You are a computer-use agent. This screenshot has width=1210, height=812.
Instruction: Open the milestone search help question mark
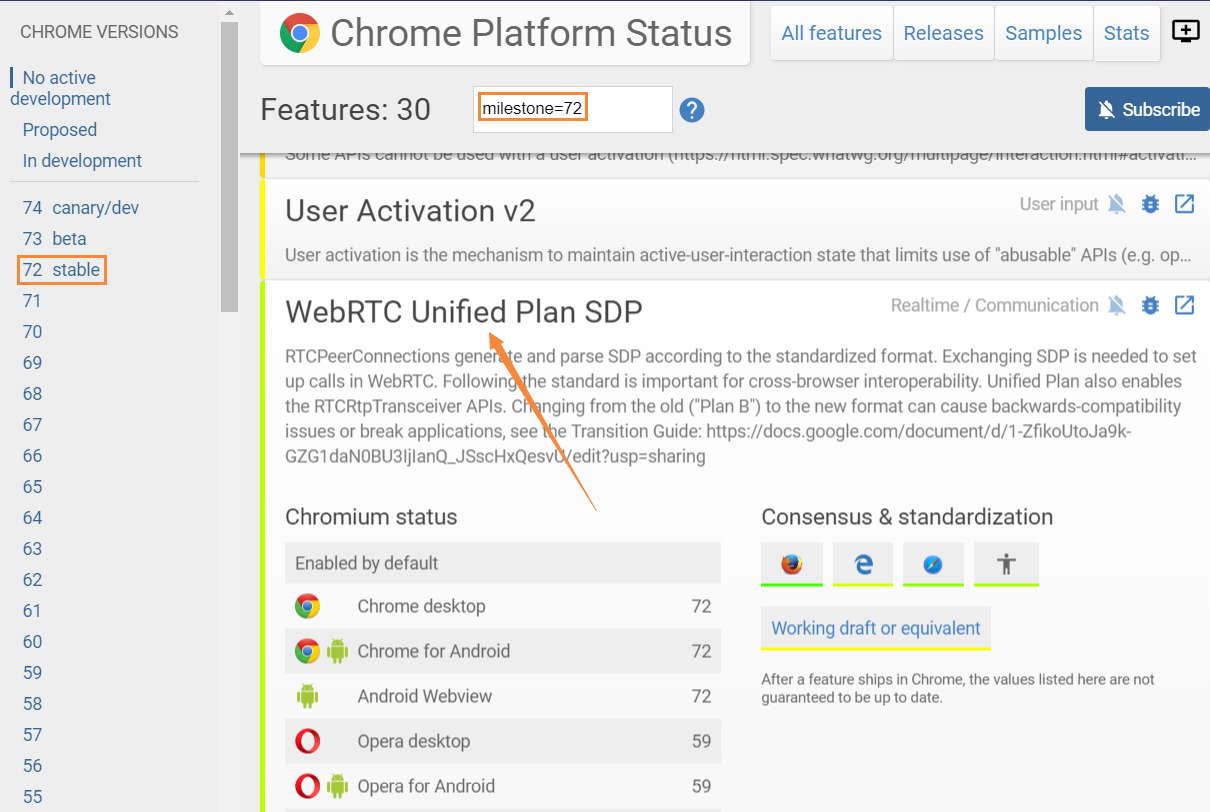click(692, 110)
